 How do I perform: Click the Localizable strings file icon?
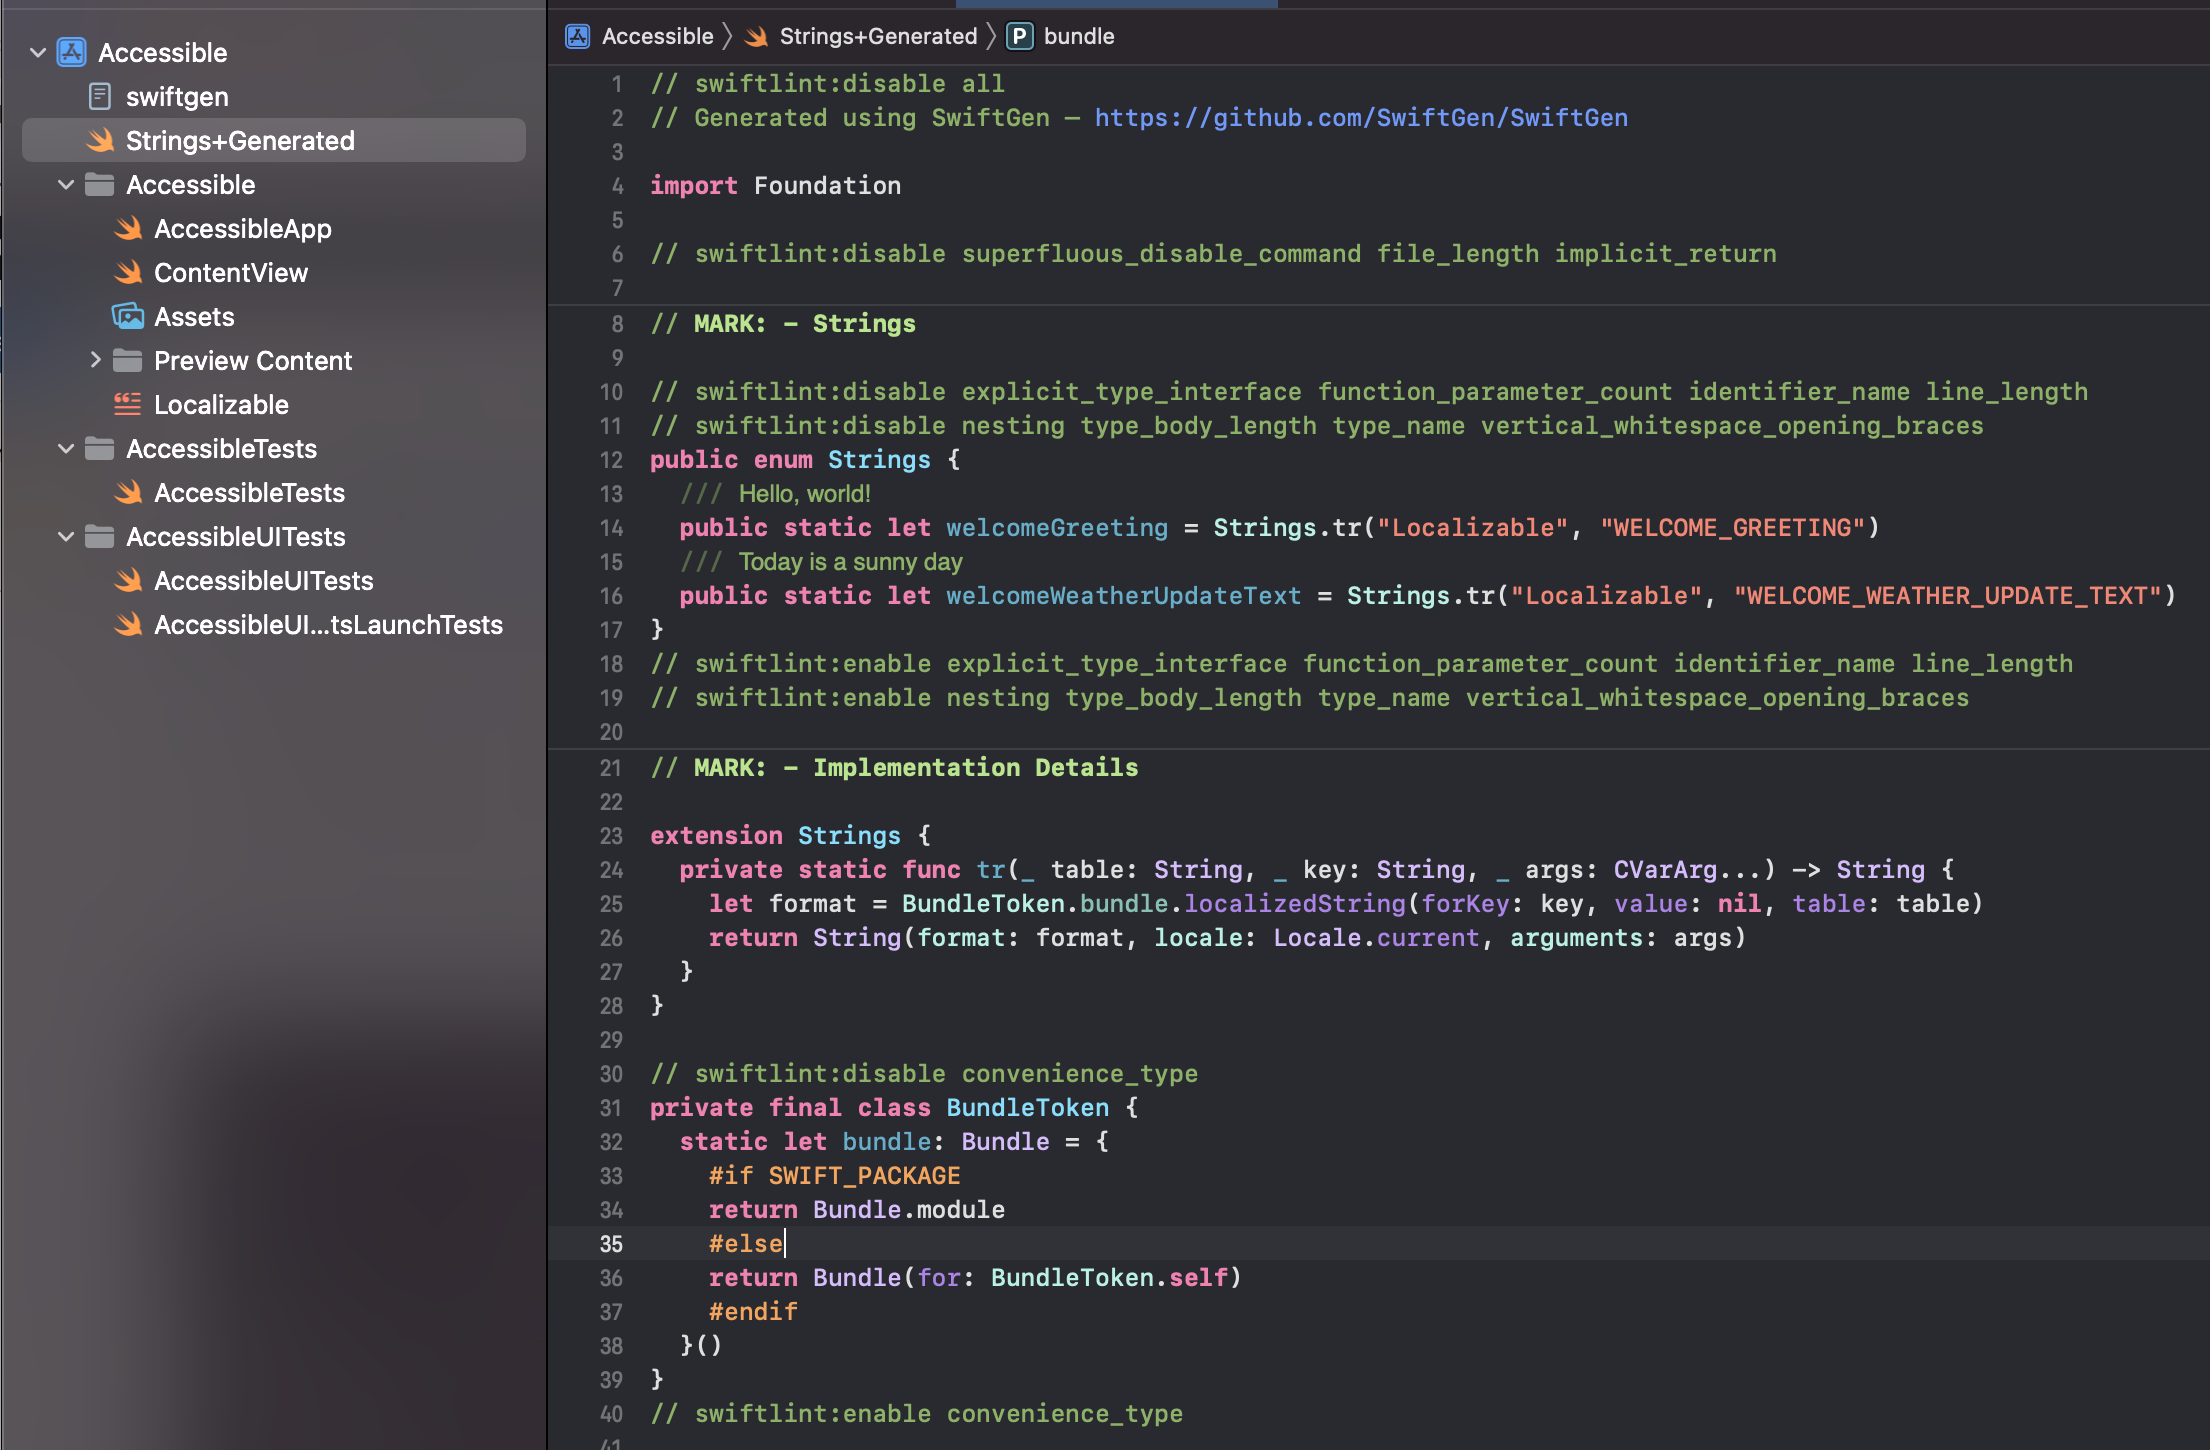(x=128, y=405)
